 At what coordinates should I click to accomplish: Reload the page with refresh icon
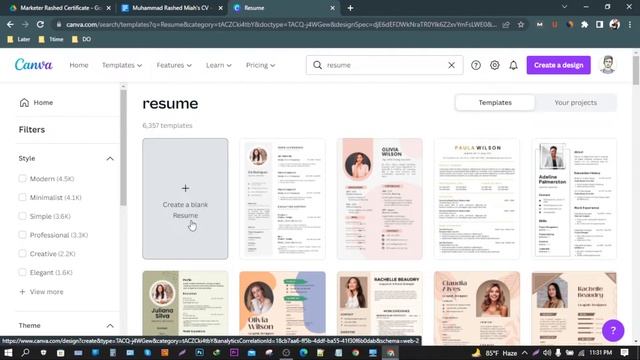tap(40, 24)
